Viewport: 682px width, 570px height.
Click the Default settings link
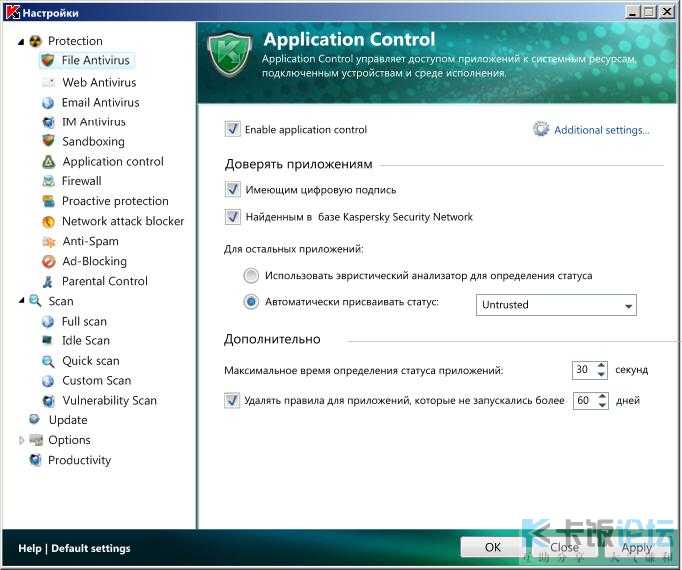point(91,549)
